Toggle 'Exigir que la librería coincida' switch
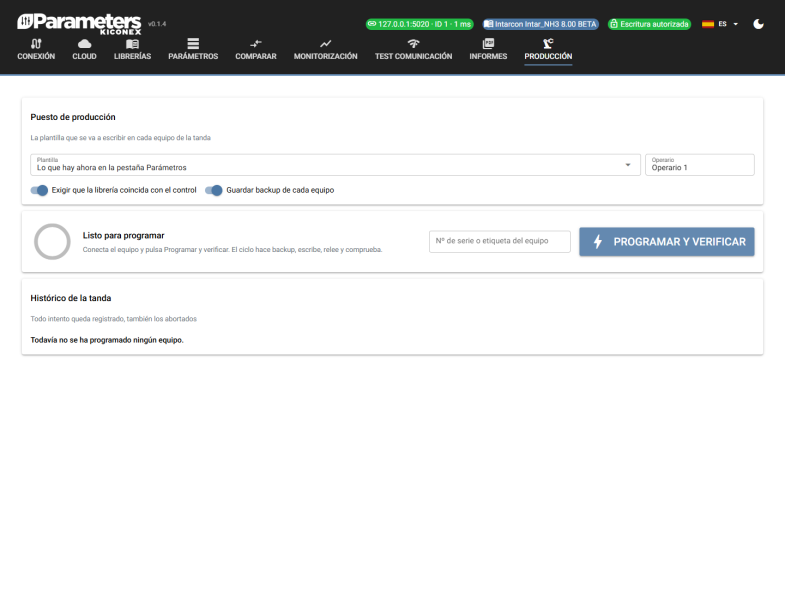This screenshot has width=785, height=600. pos(39,190)
